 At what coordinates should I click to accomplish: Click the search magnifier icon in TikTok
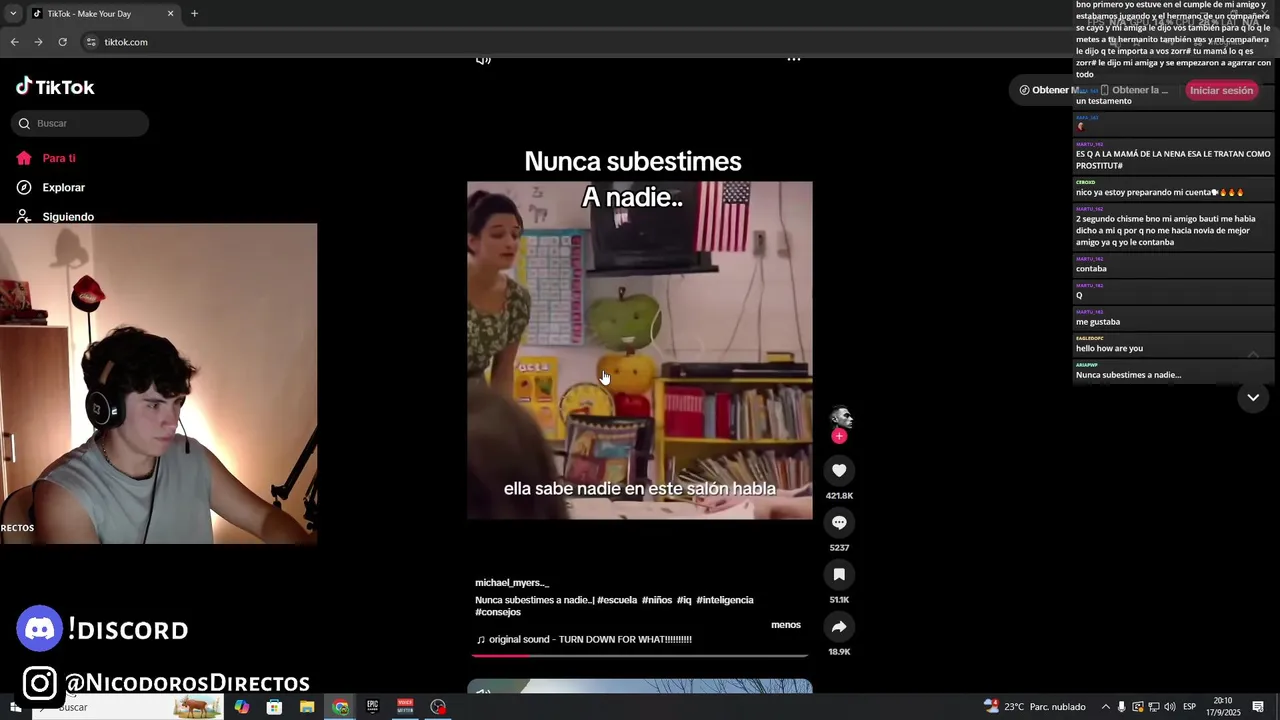24,123
